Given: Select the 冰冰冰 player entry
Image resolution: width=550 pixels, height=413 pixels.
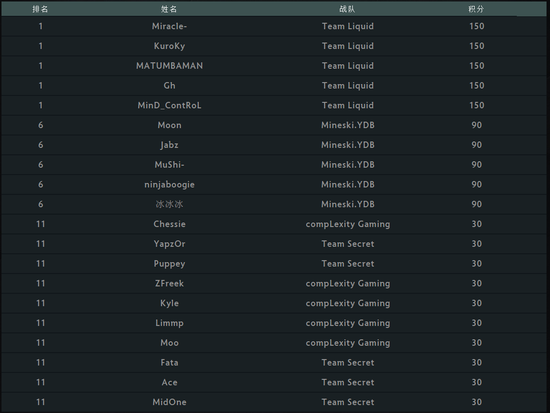Looking at the screenshot, I should click(x=169, y=204).
